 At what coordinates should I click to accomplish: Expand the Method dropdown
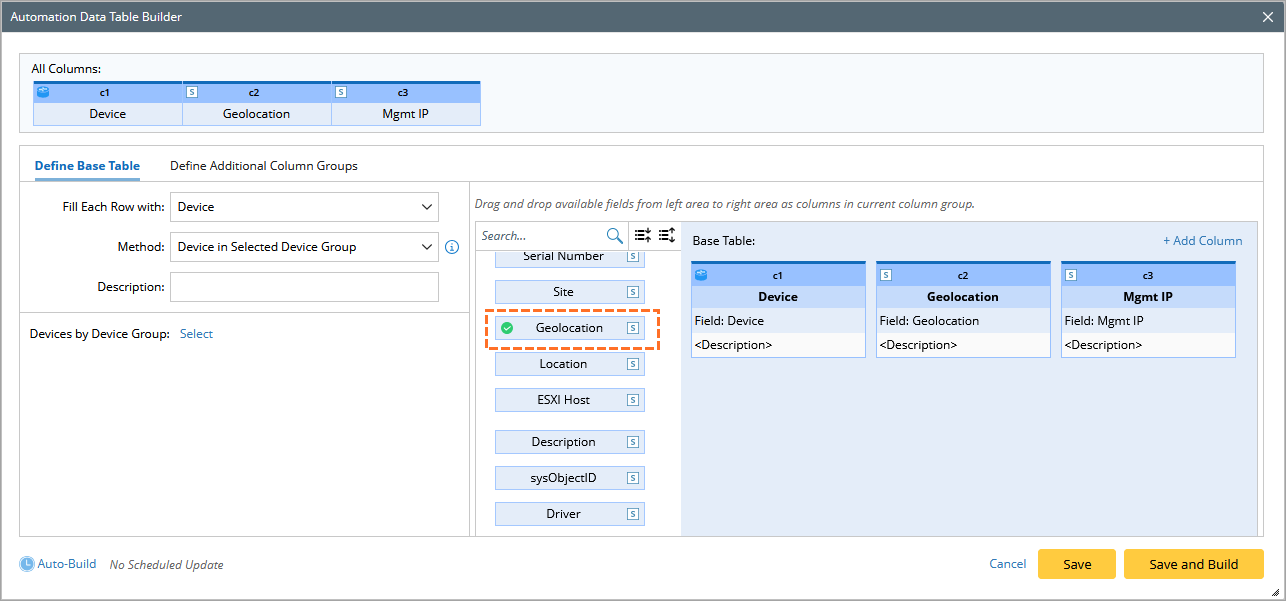(304, 247)
